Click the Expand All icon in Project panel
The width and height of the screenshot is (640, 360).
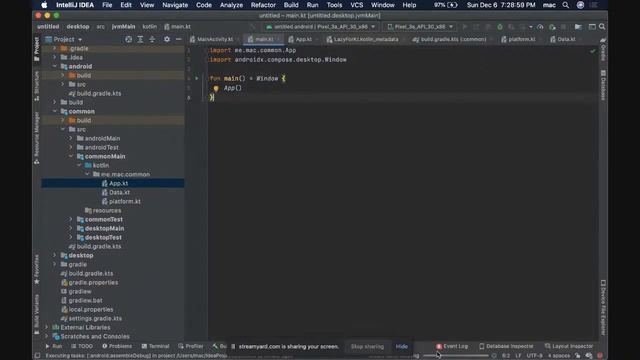click(x=140, y=39)
